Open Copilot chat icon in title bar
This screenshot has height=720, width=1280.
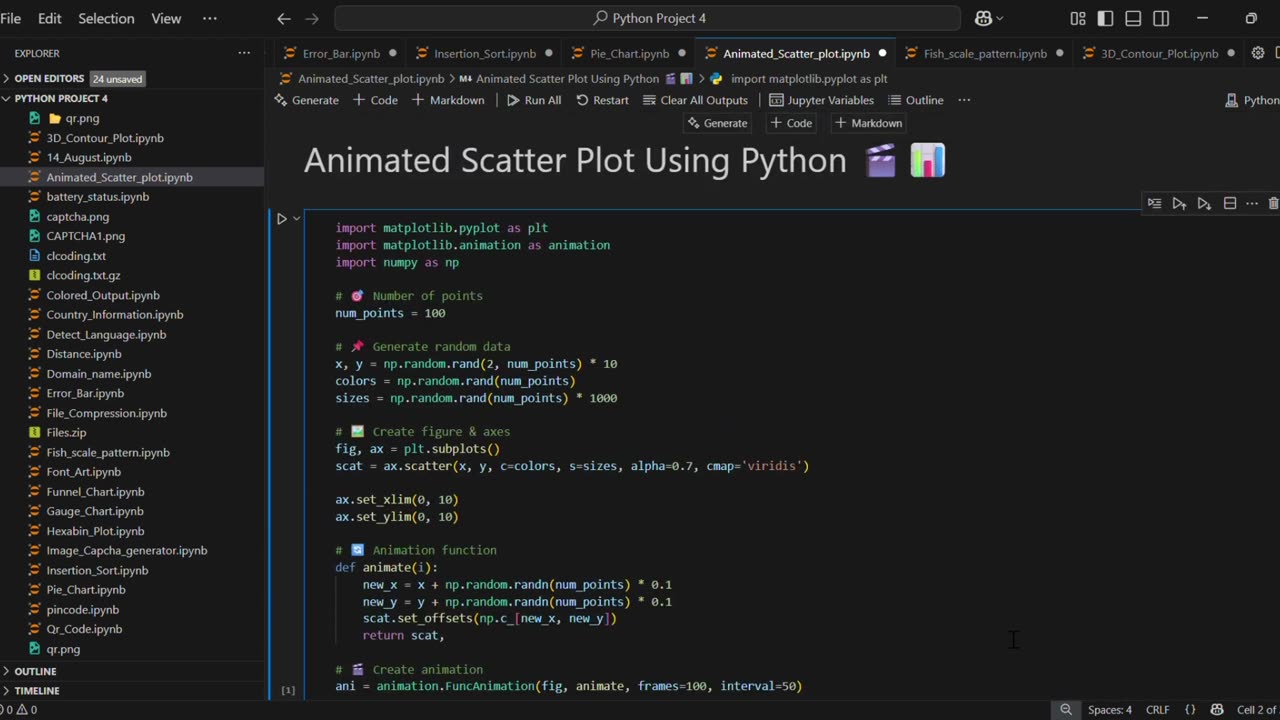click(x=983, y=18)
